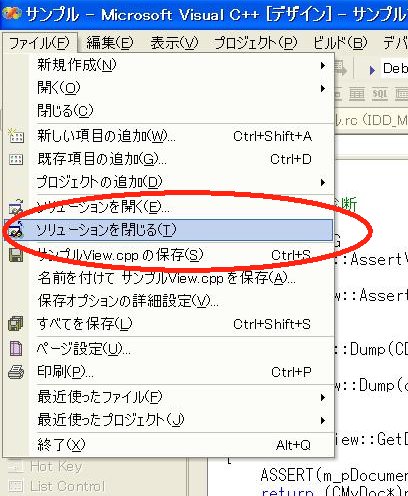408x496 pixels.
Task: Open the Debug configuration dropdown
Action: [395, 69]
